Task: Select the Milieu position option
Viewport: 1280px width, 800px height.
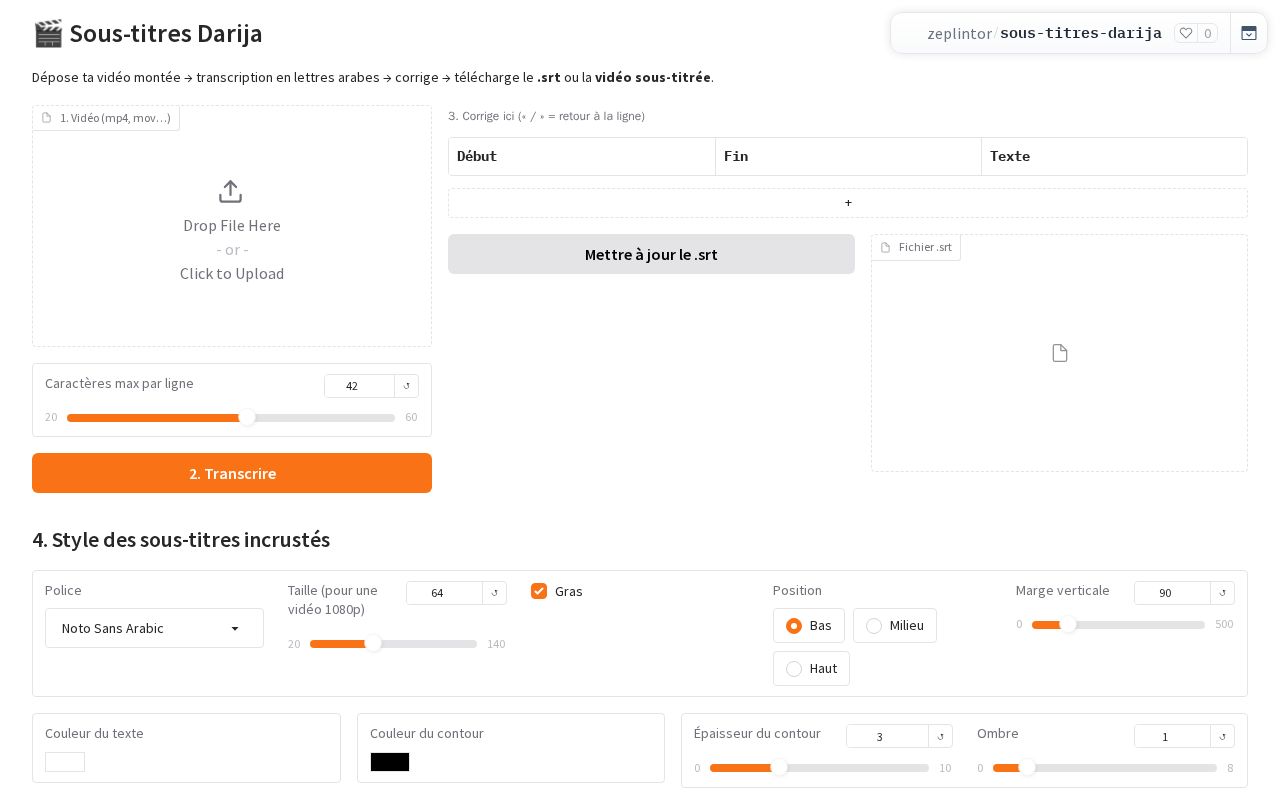Action: coord(895,625)
